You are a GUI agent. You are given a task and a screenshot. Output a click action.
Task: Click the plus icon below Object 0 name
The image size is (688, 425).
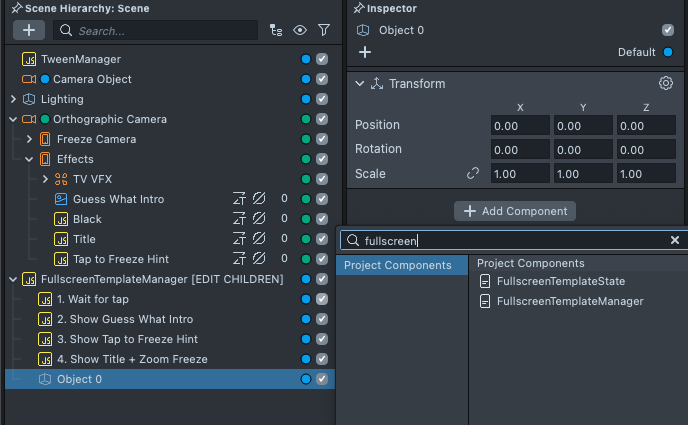click(365, 52)
